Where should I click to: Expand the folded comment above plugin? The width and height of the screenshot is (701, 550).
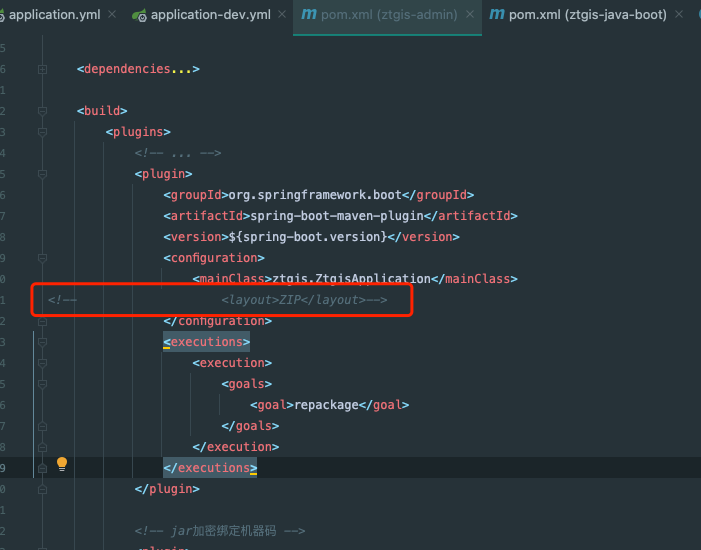(42, 153)
